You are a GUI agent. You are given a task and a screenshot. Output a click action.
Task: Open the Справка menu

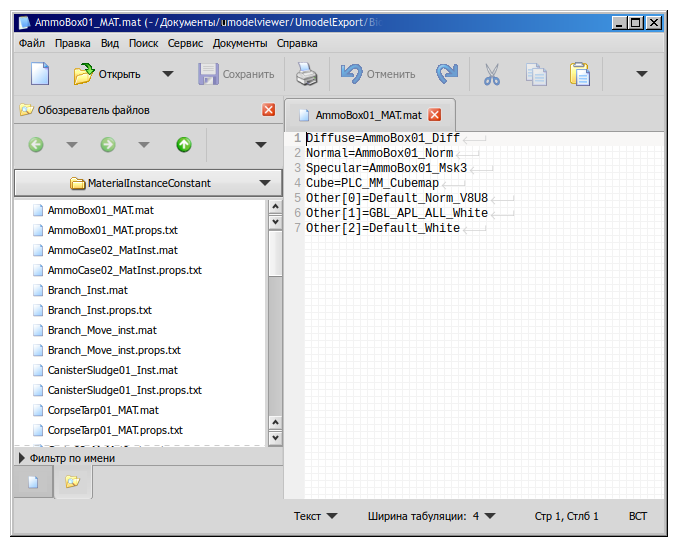(297, 43)
